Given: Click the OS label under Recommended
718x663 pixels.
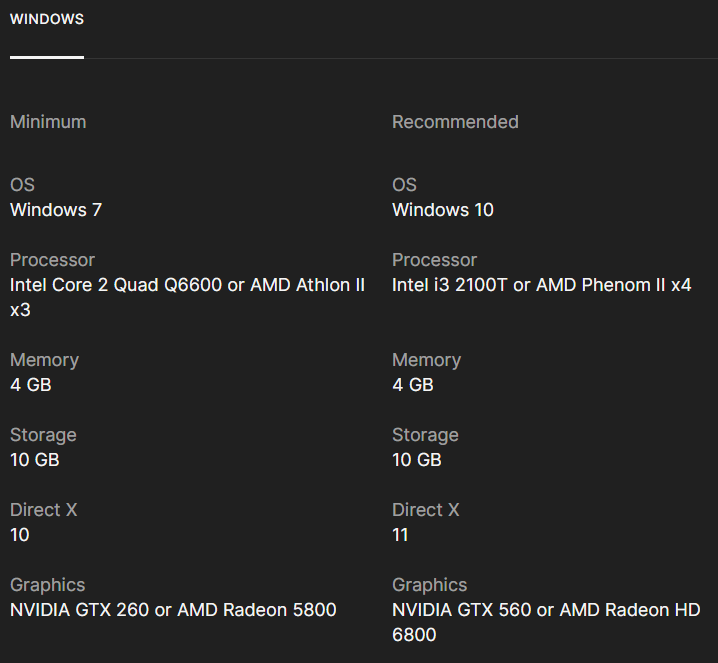Looking at the screenshot, I should 404,185.
